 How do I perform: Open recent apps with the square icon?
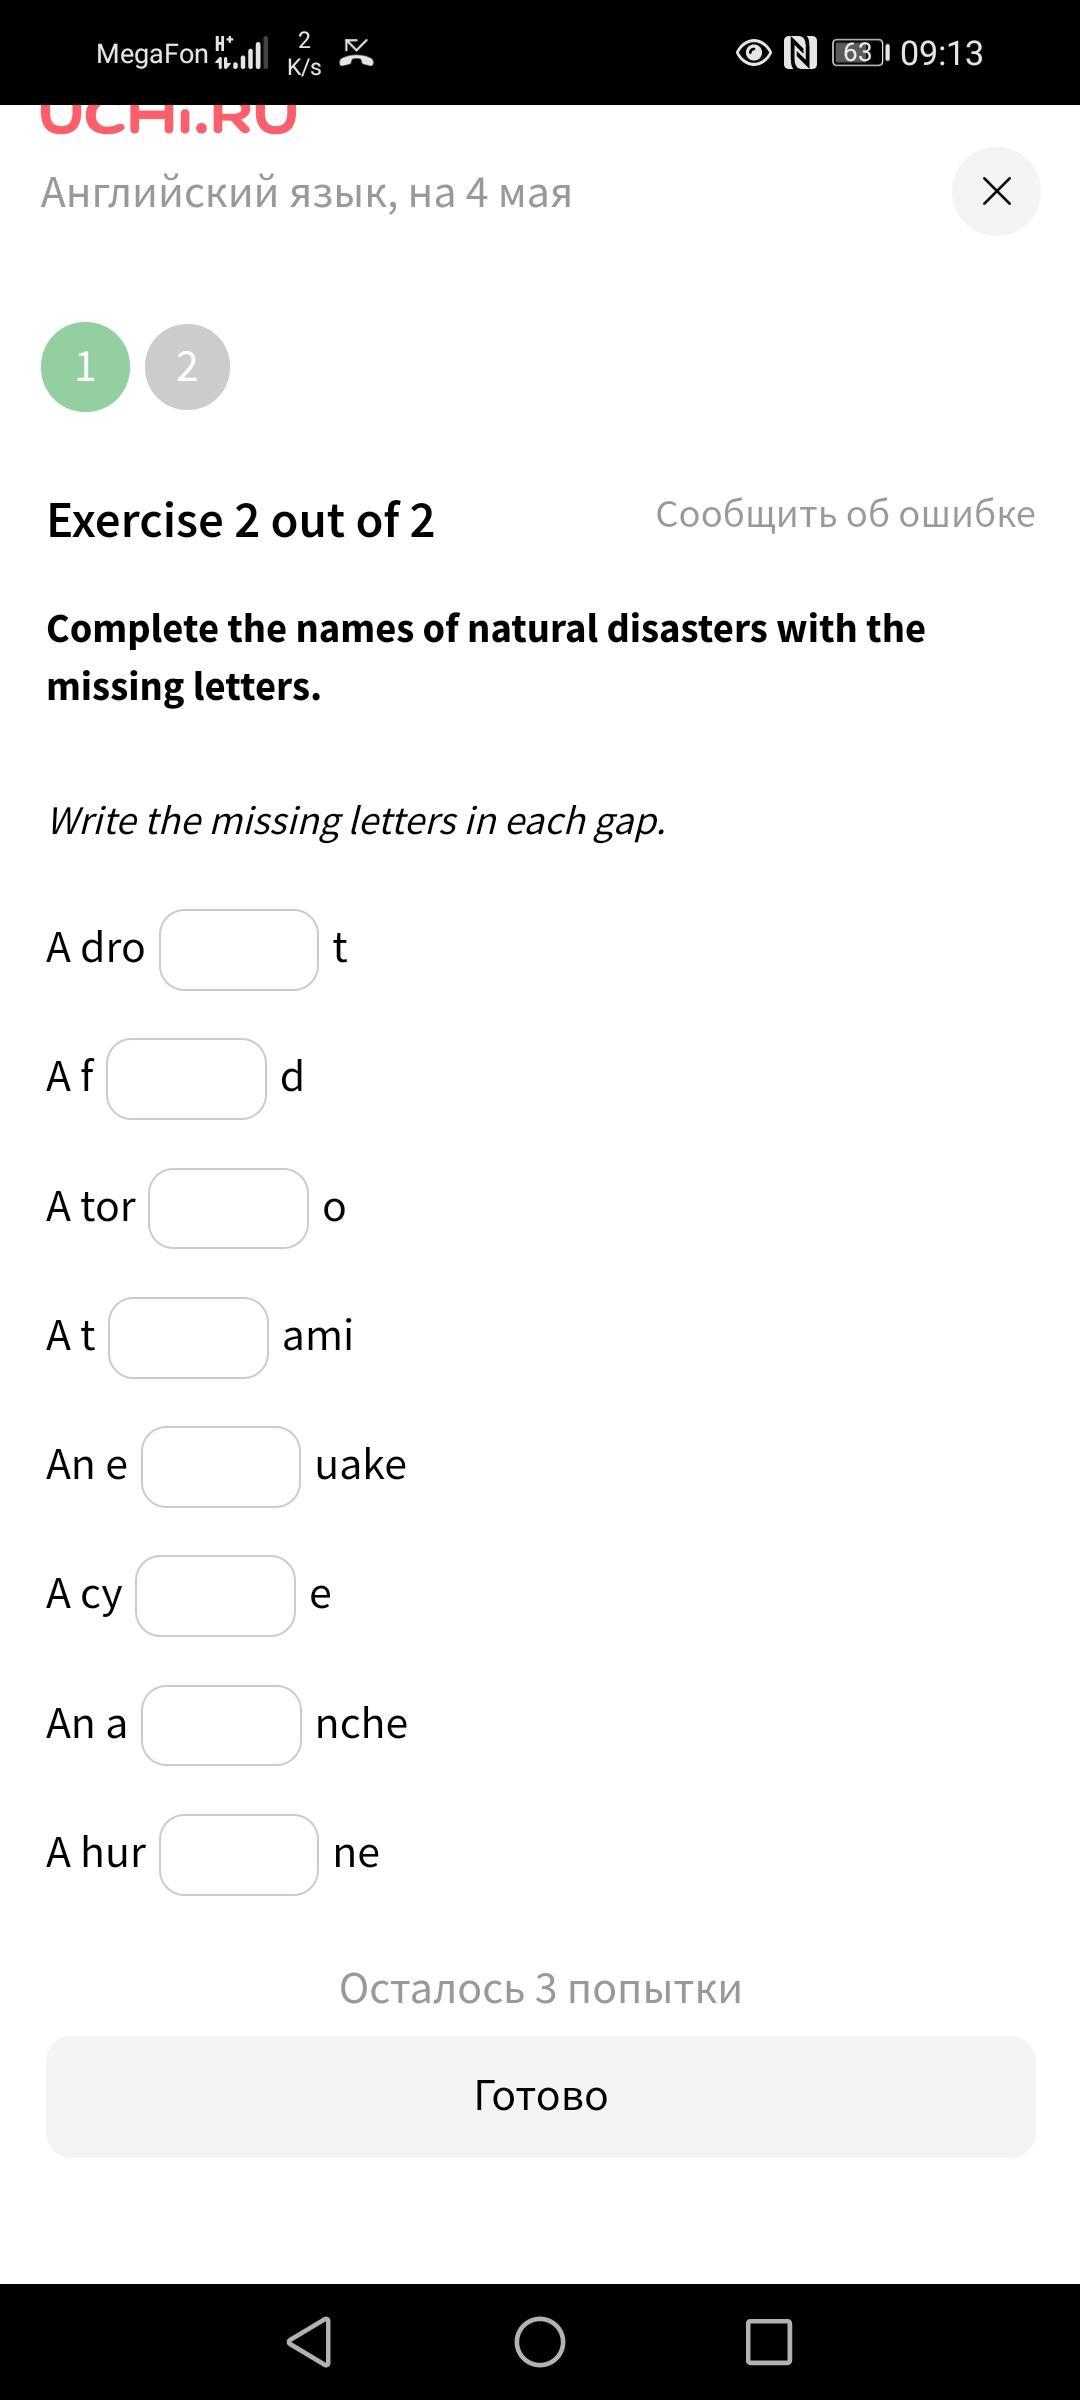click(769, 2342)
